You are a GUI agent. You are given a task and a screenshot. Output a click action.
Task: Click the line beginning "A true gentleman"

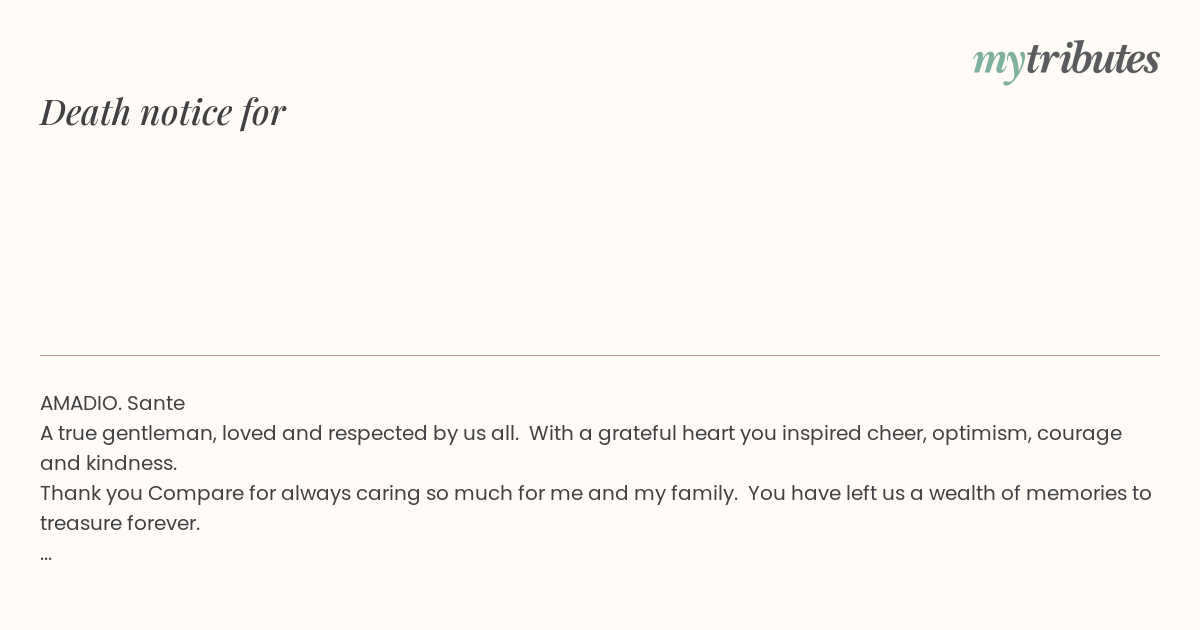581,434
